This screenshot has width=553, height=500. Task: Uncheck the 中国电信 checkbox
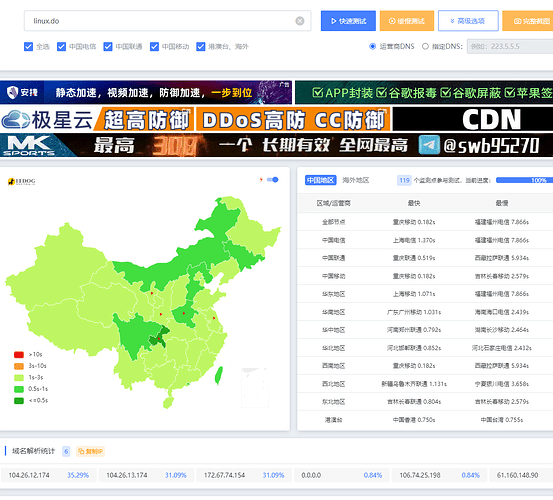pyautogui.click(x=61, y=47)
